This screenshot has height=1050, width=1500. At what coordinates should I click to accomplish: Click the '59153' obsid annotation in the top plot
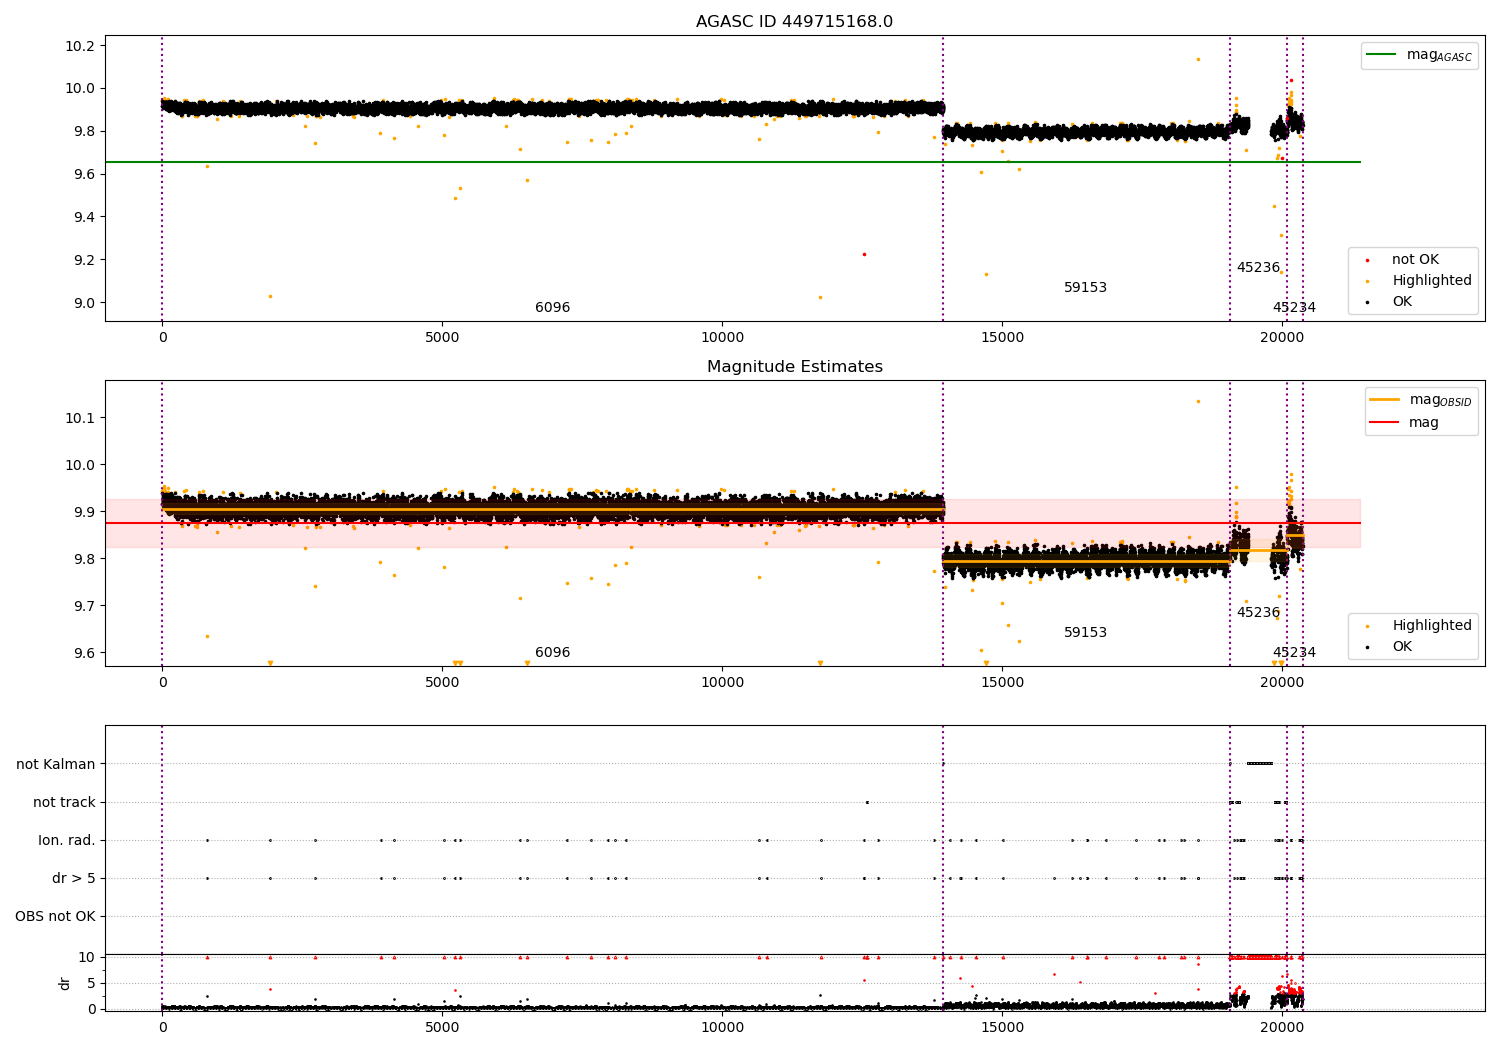(1085, 288)
